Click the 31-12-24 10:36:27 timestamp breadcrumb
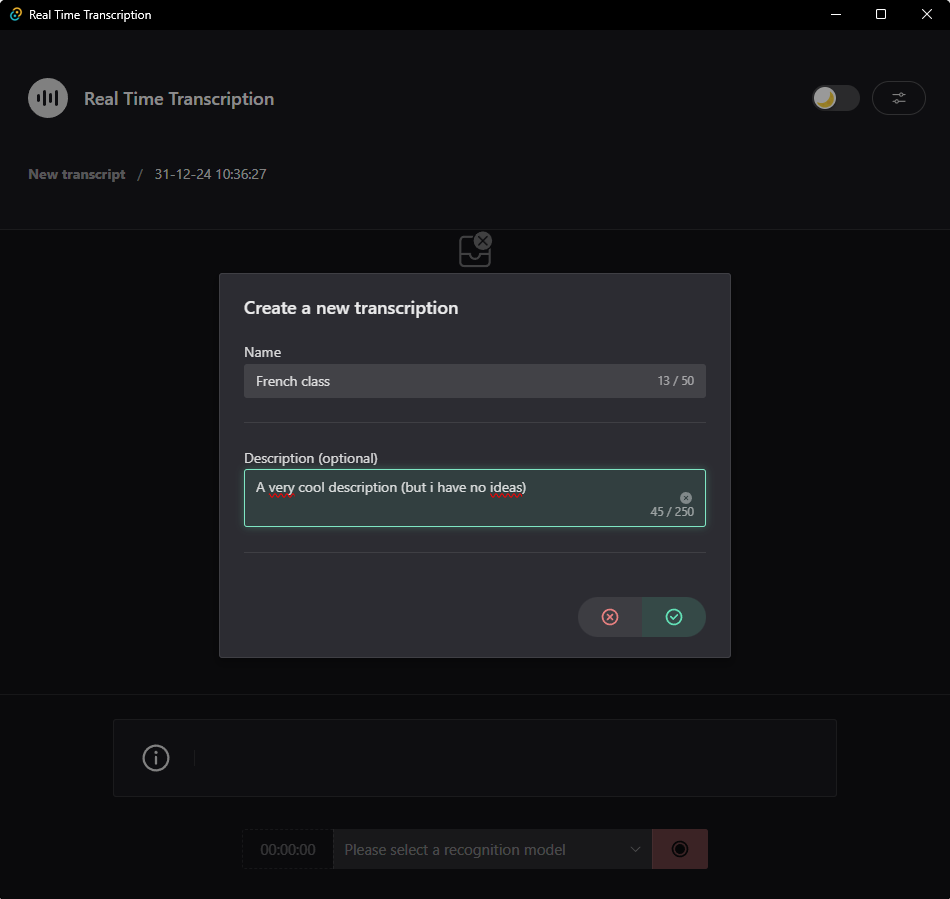Screen dimensions: 950x899 pyautogui.click(x=210, y=174)
